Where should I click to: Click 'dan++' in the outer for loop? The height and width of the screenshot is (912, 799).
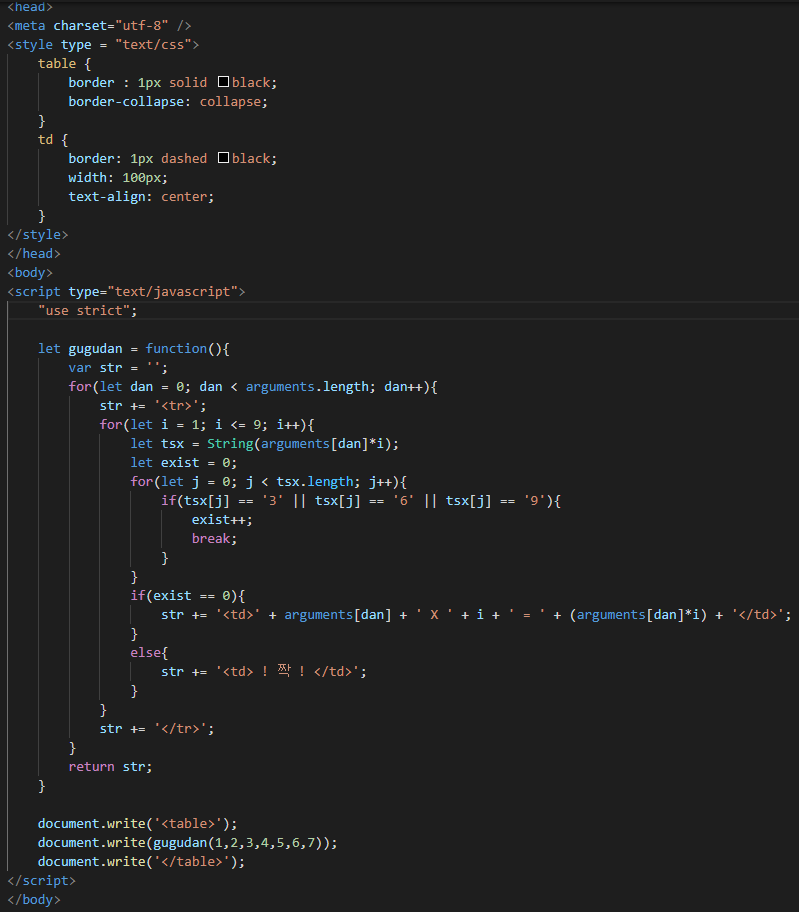[x=404, y=387]
